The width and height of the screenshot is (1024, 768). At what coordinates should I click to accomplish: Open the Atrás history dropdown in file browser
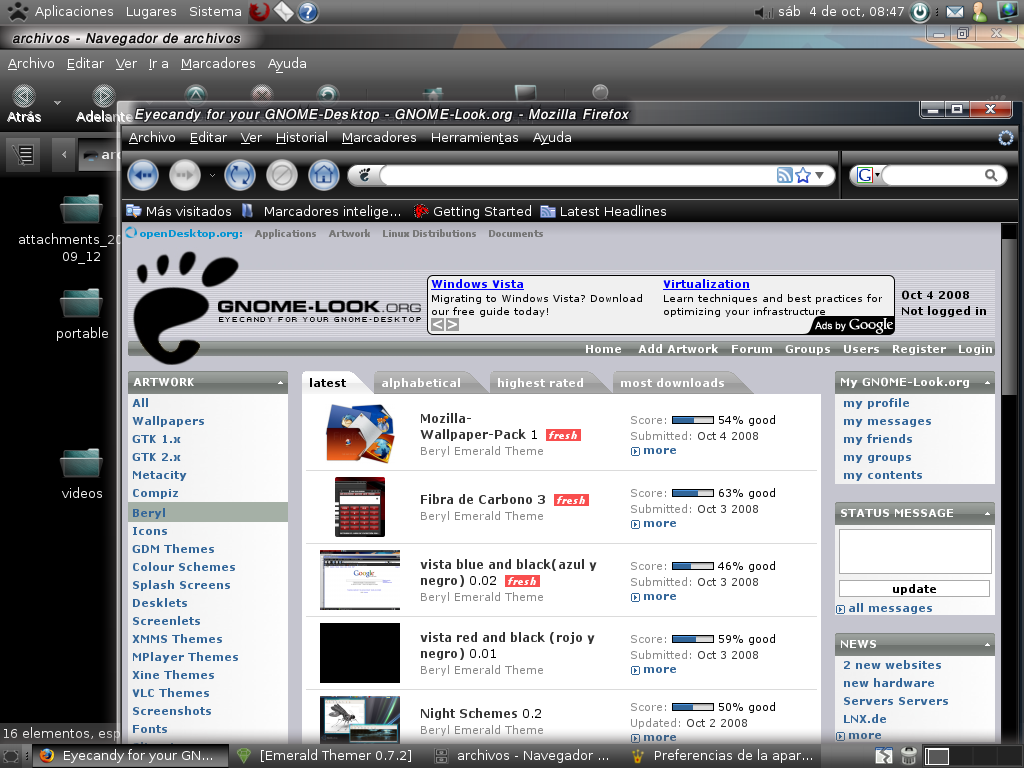click(57, 103)
